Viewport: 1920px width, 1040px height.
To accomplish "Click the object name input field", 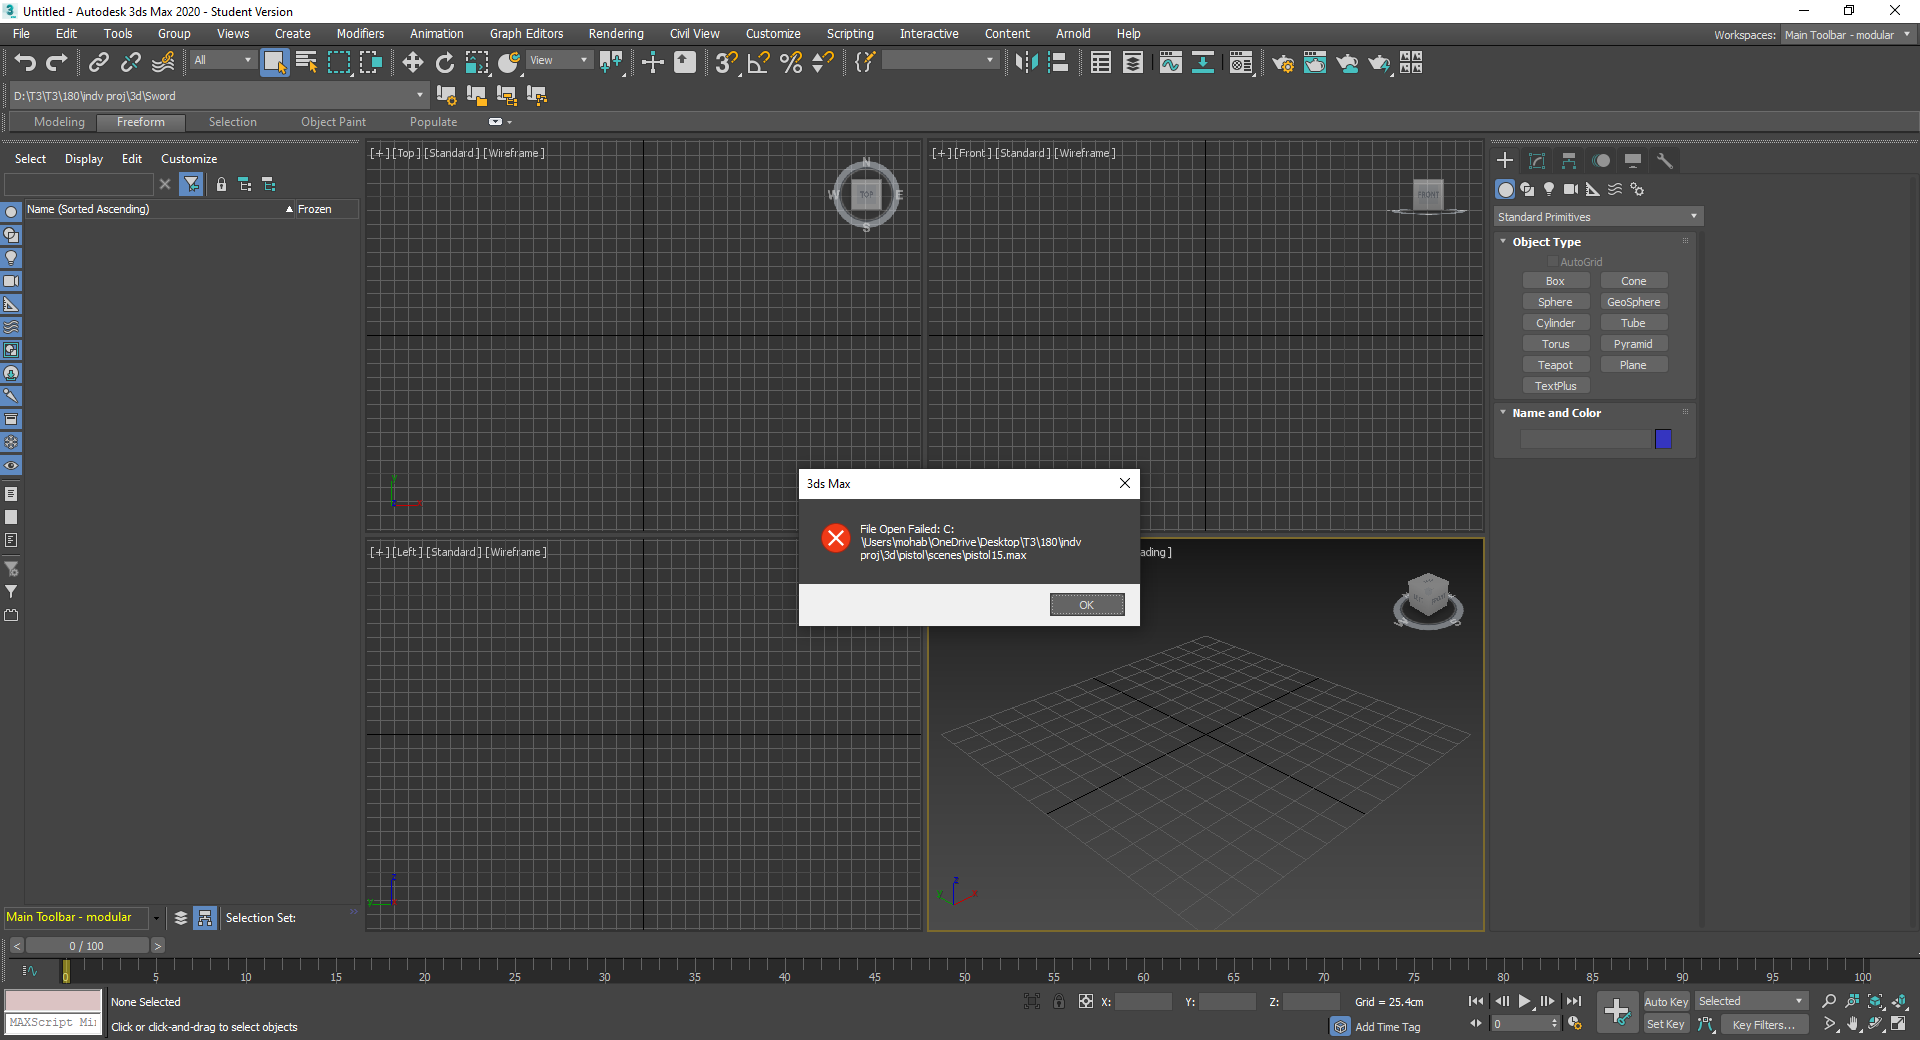I will 1585,439.
